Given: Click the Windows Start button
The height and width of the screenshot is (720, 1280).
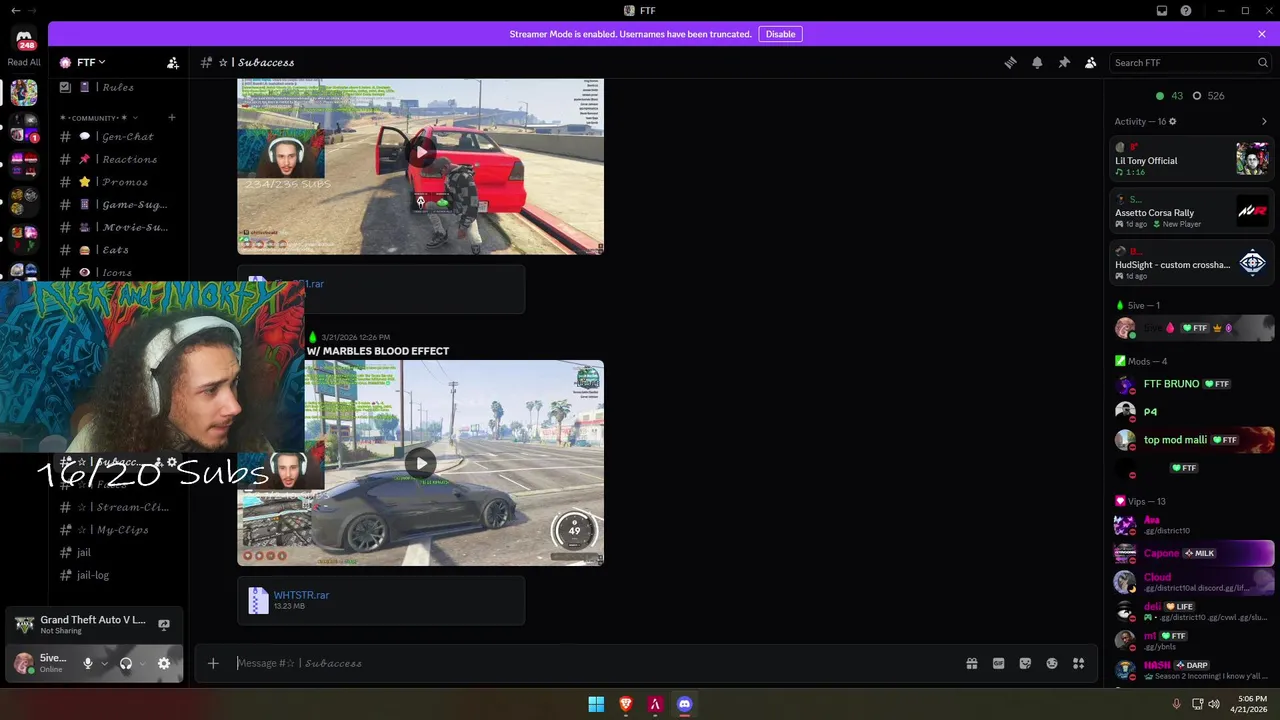Looking at the screenshot, I should (596, 704).
